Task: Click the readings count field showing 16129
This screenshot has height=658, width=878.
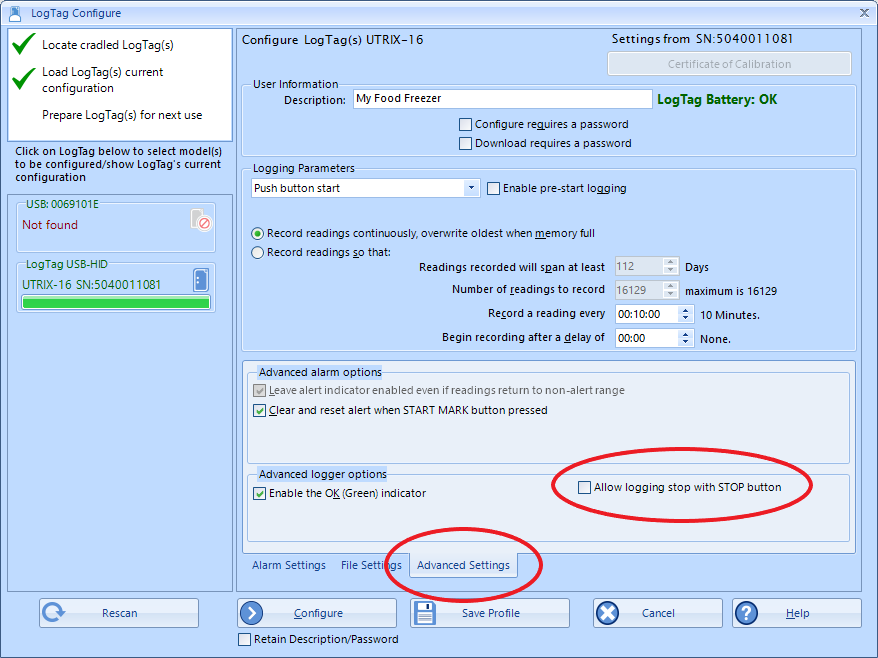Action: pos(639,290)
